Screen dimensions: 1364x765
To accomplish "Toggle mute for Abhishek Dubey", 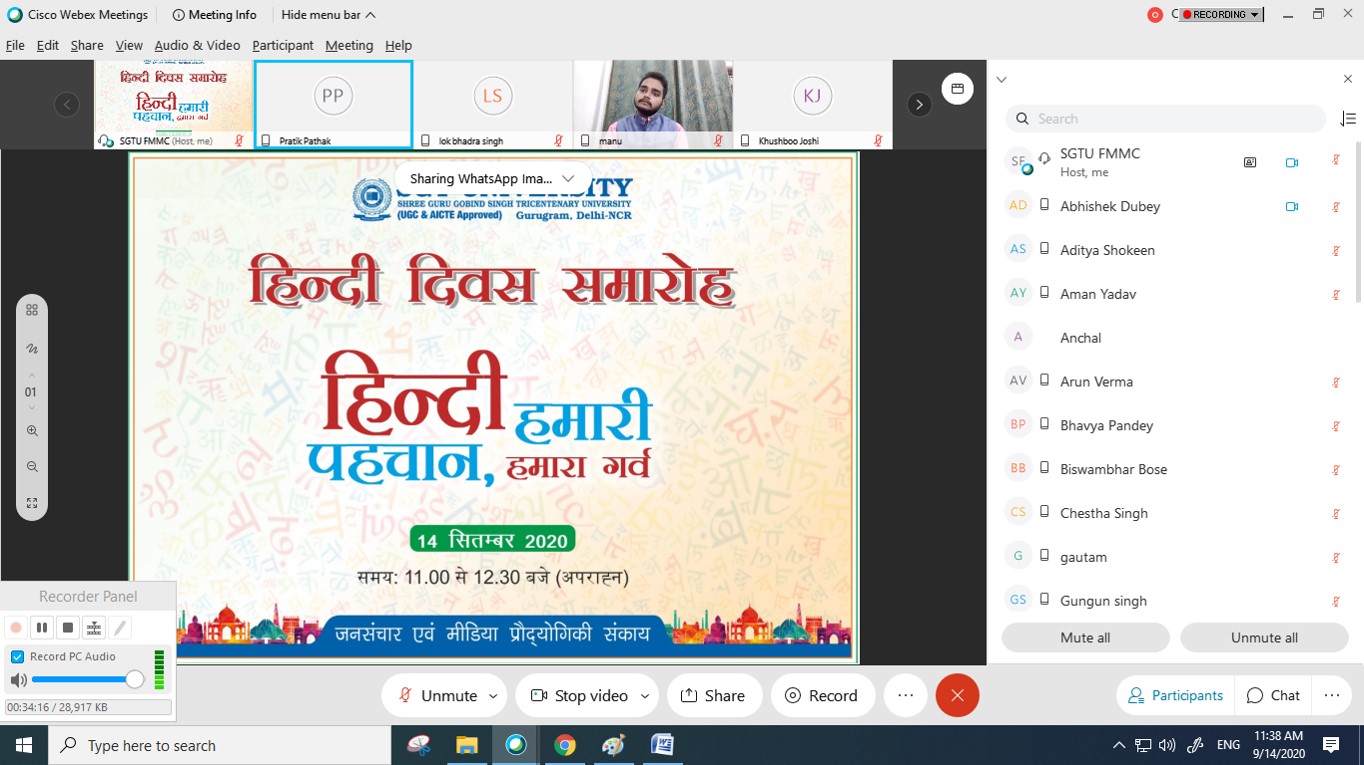I will 1336,207.
